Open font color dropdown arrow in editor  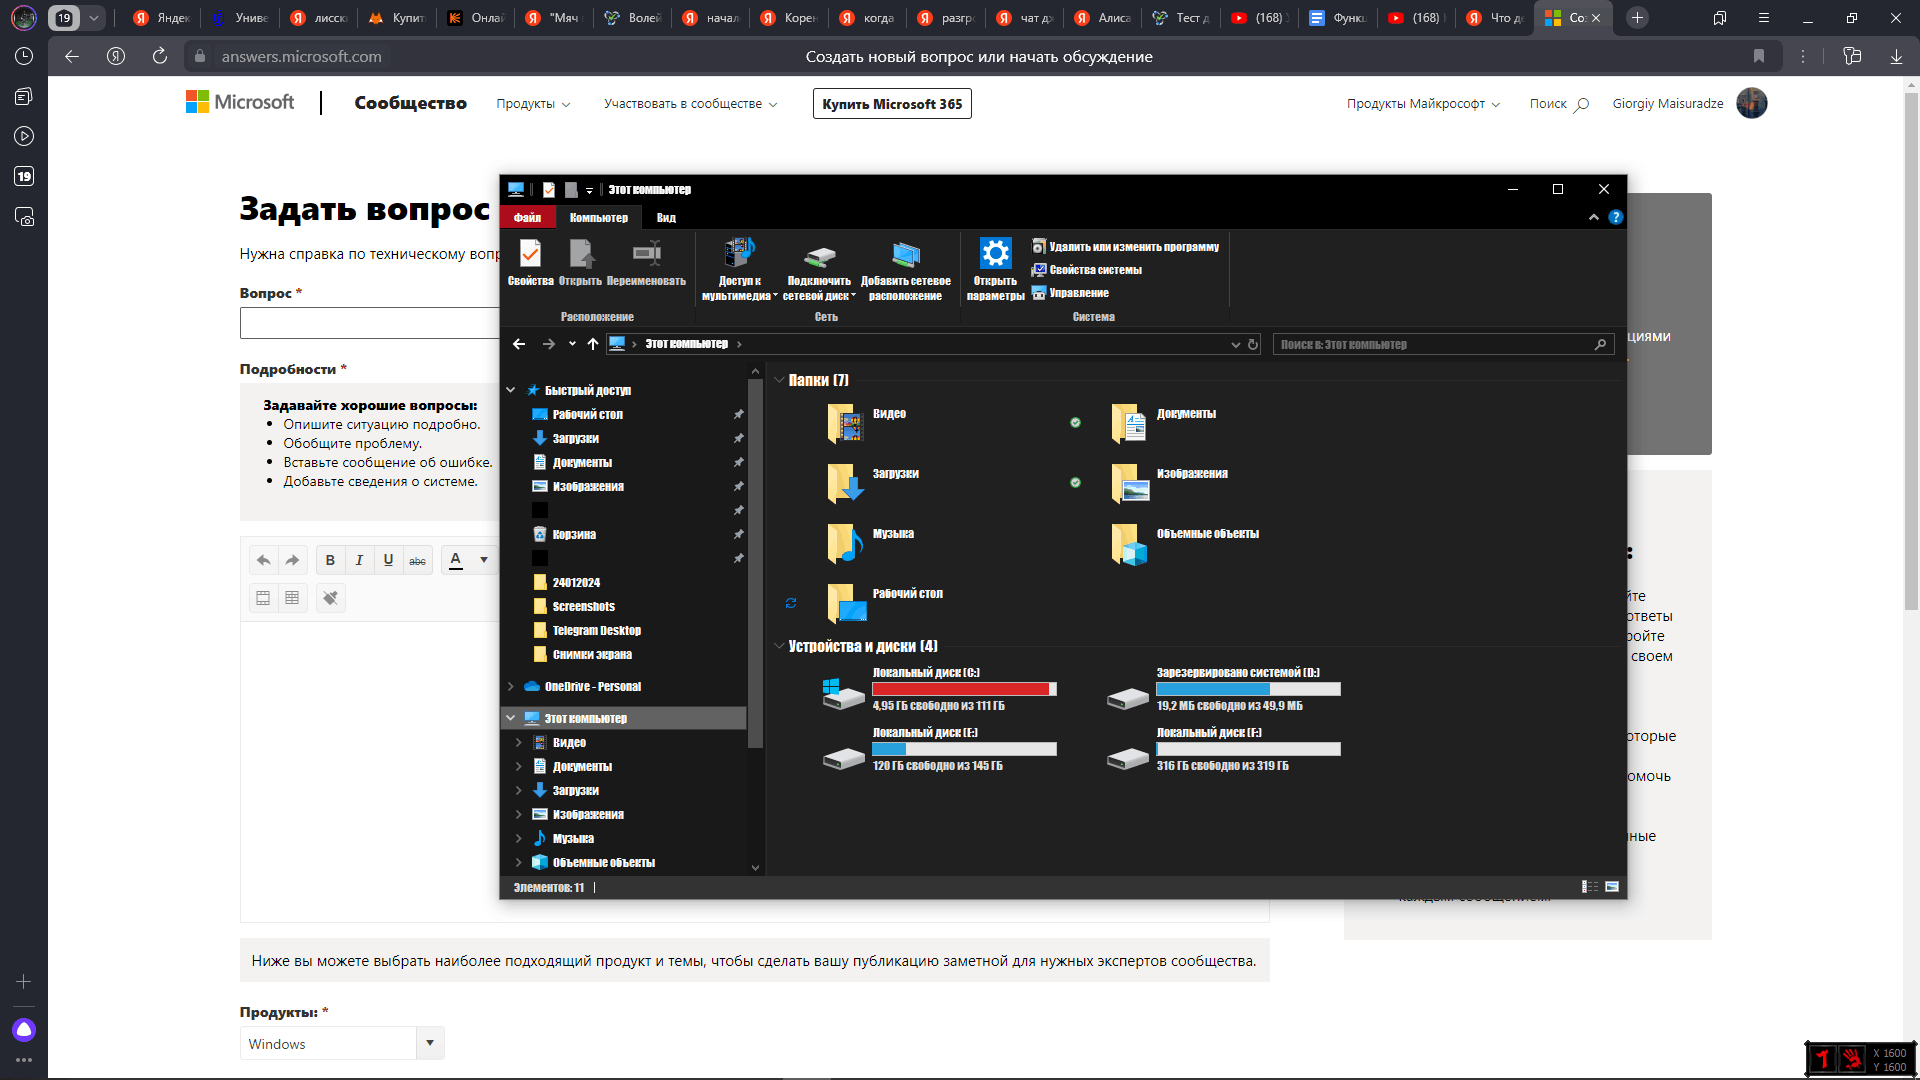coord(484,560)
